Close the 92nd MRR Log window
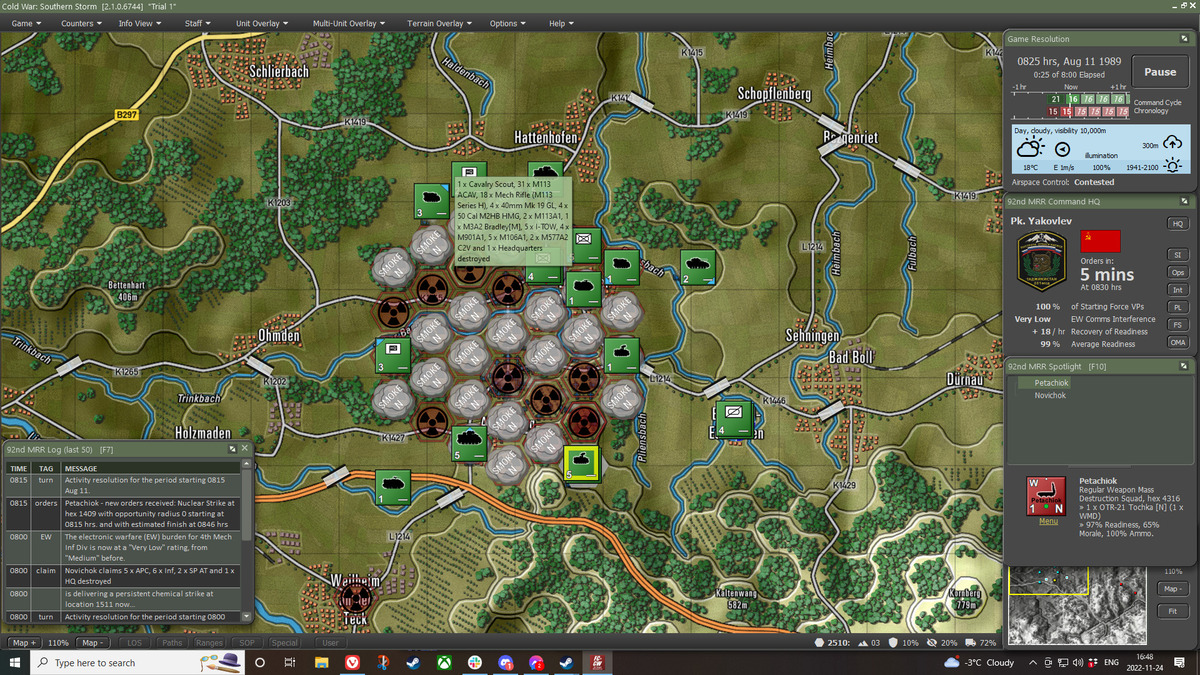 click(x=244, y=449)
